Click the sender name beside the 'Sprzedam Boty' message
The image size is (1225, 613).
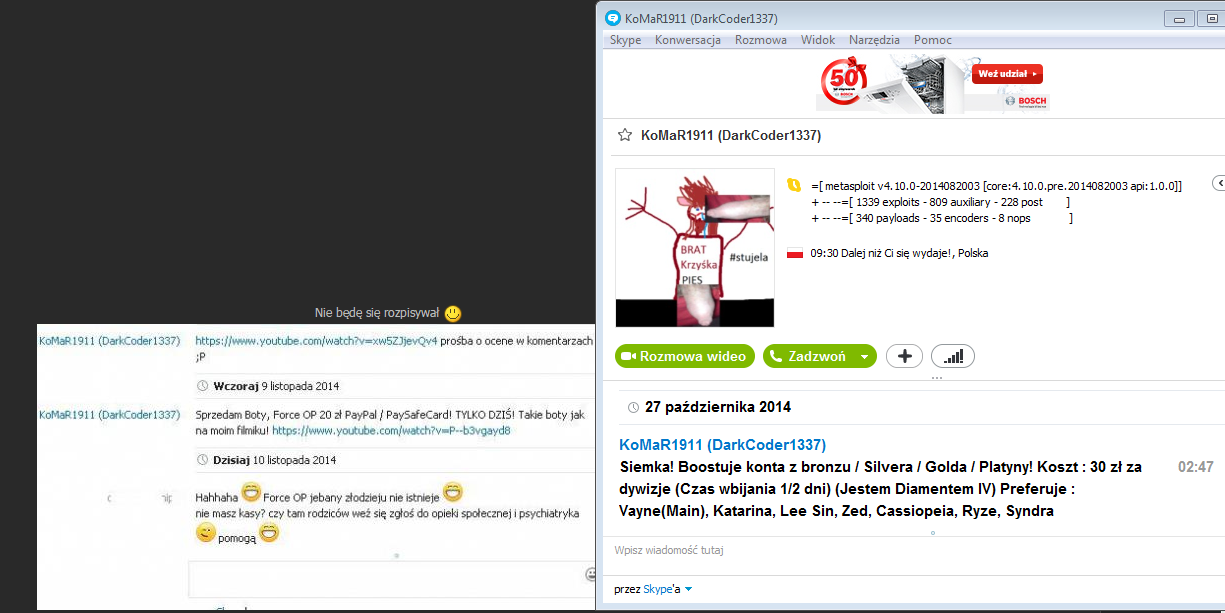coord(110,414)
